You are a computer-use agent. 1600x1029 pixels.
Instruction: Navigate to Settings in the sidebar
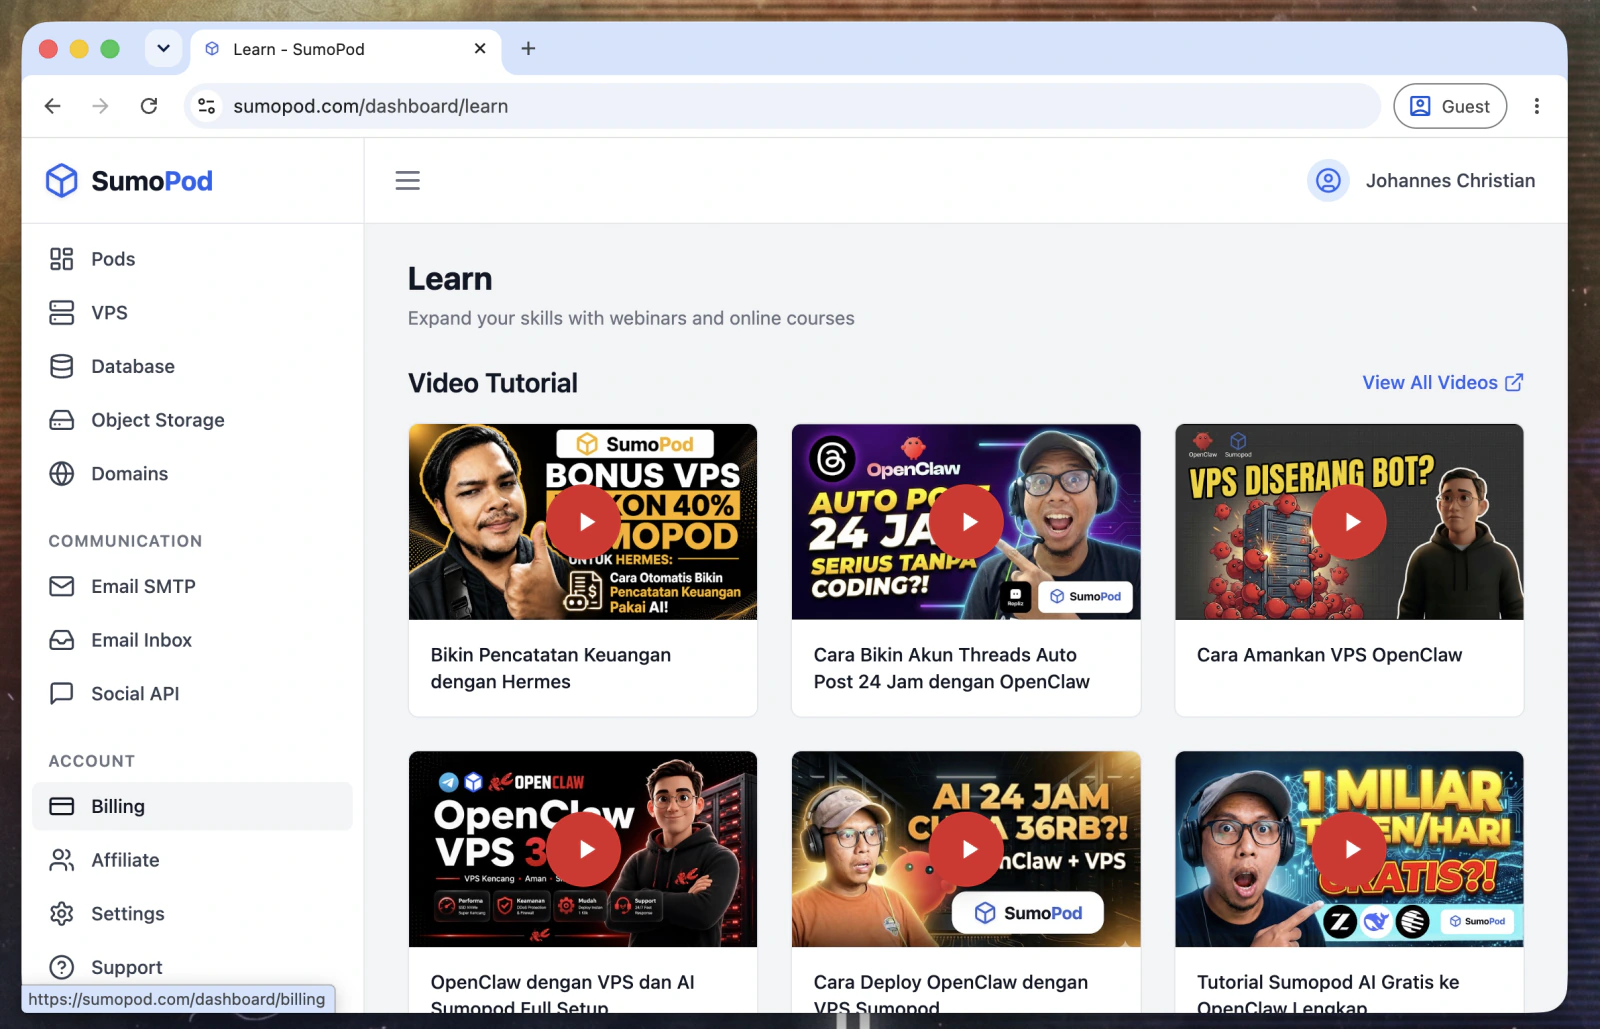click(192, 914)
